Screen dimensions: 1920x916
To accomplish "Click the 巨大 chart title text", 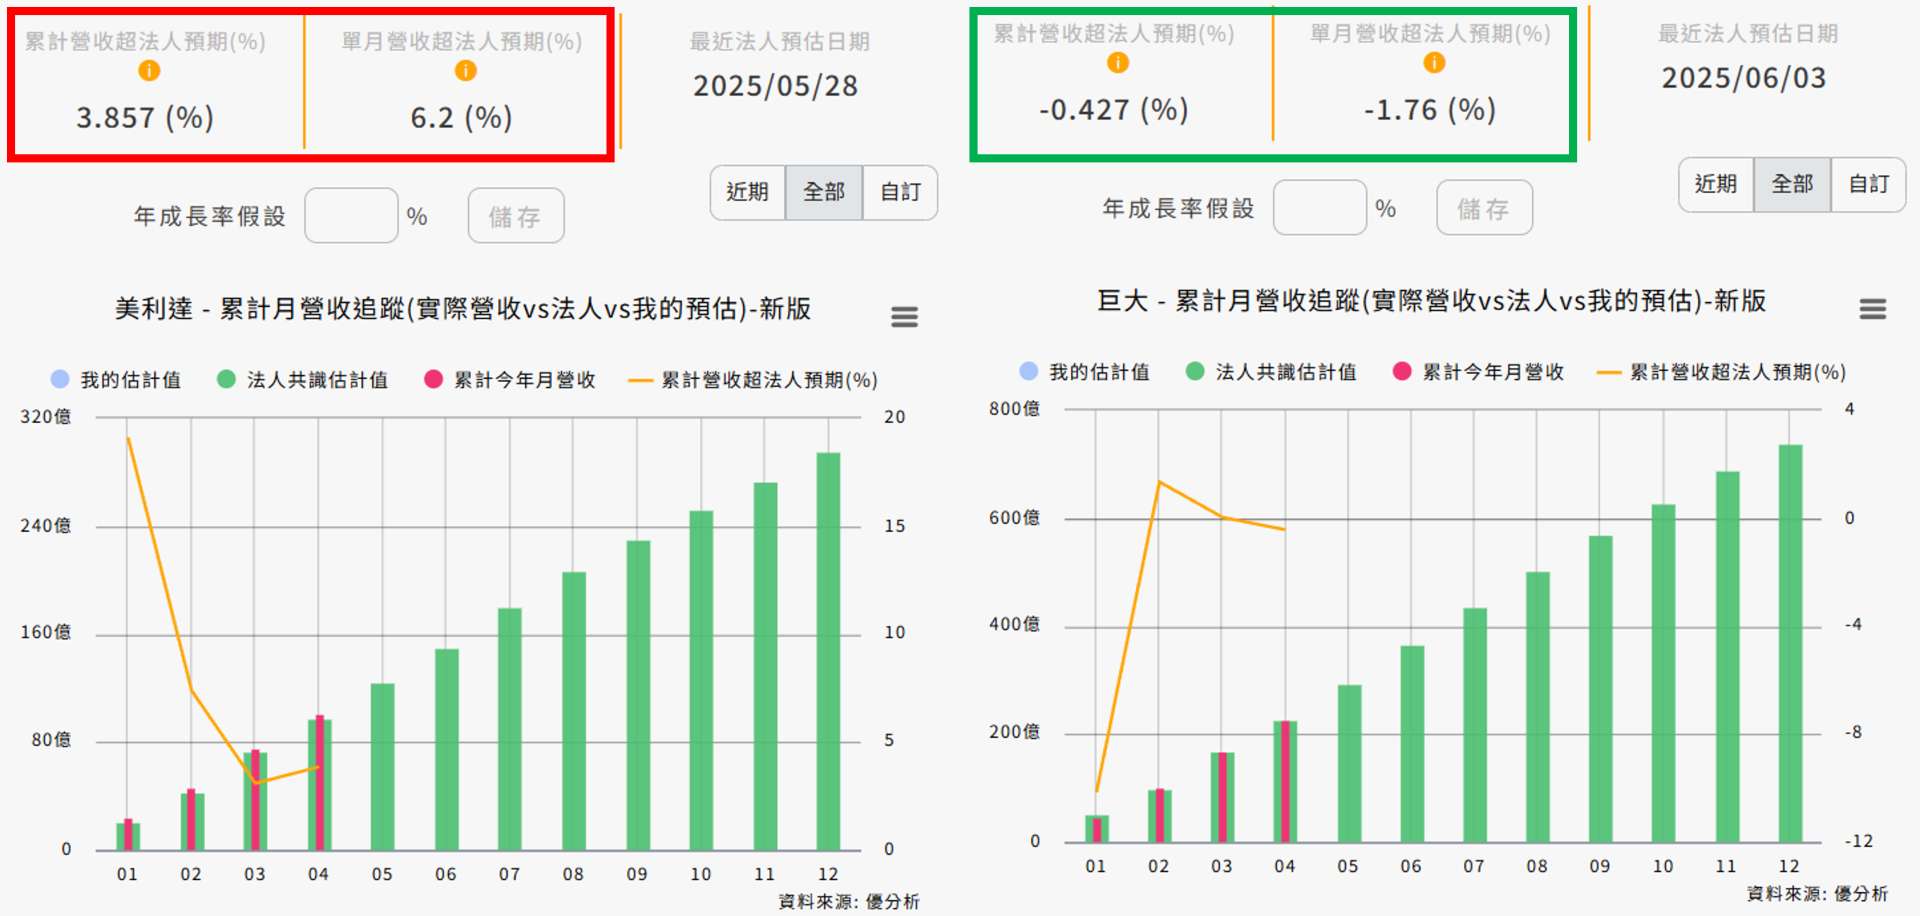I will [x=1432, y=301].
